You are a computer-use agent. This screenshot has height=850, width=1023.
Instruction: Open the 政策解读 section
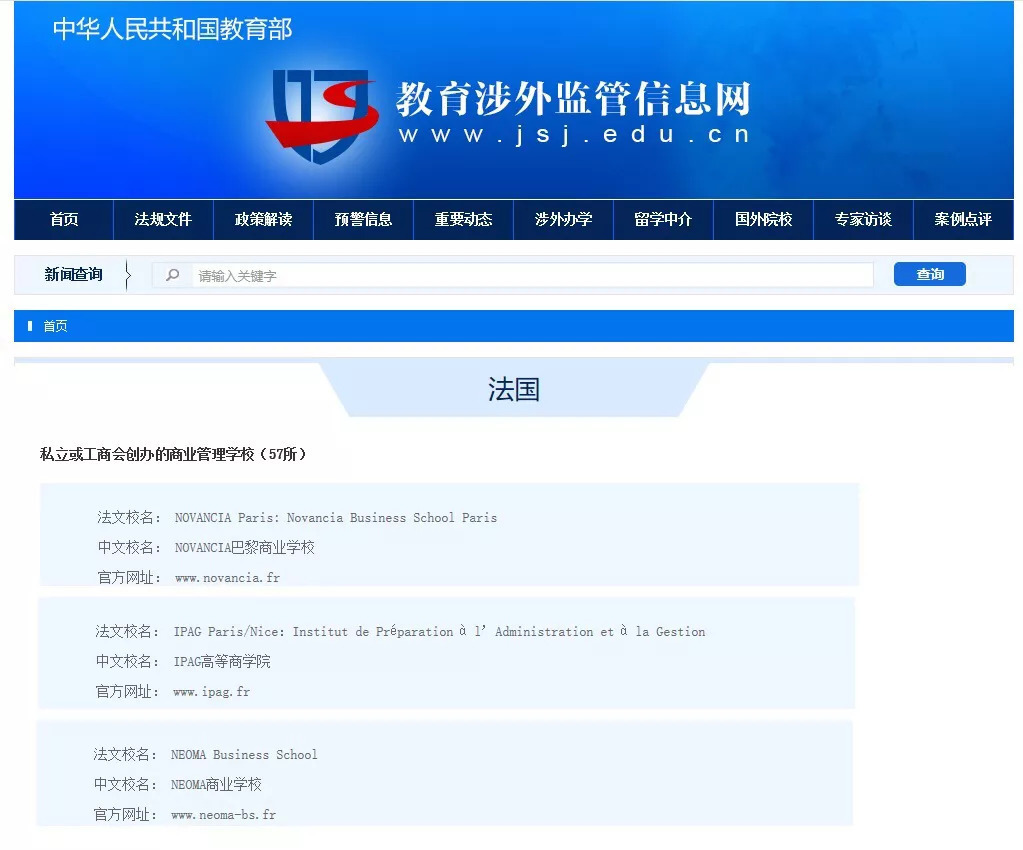point(262,219)
